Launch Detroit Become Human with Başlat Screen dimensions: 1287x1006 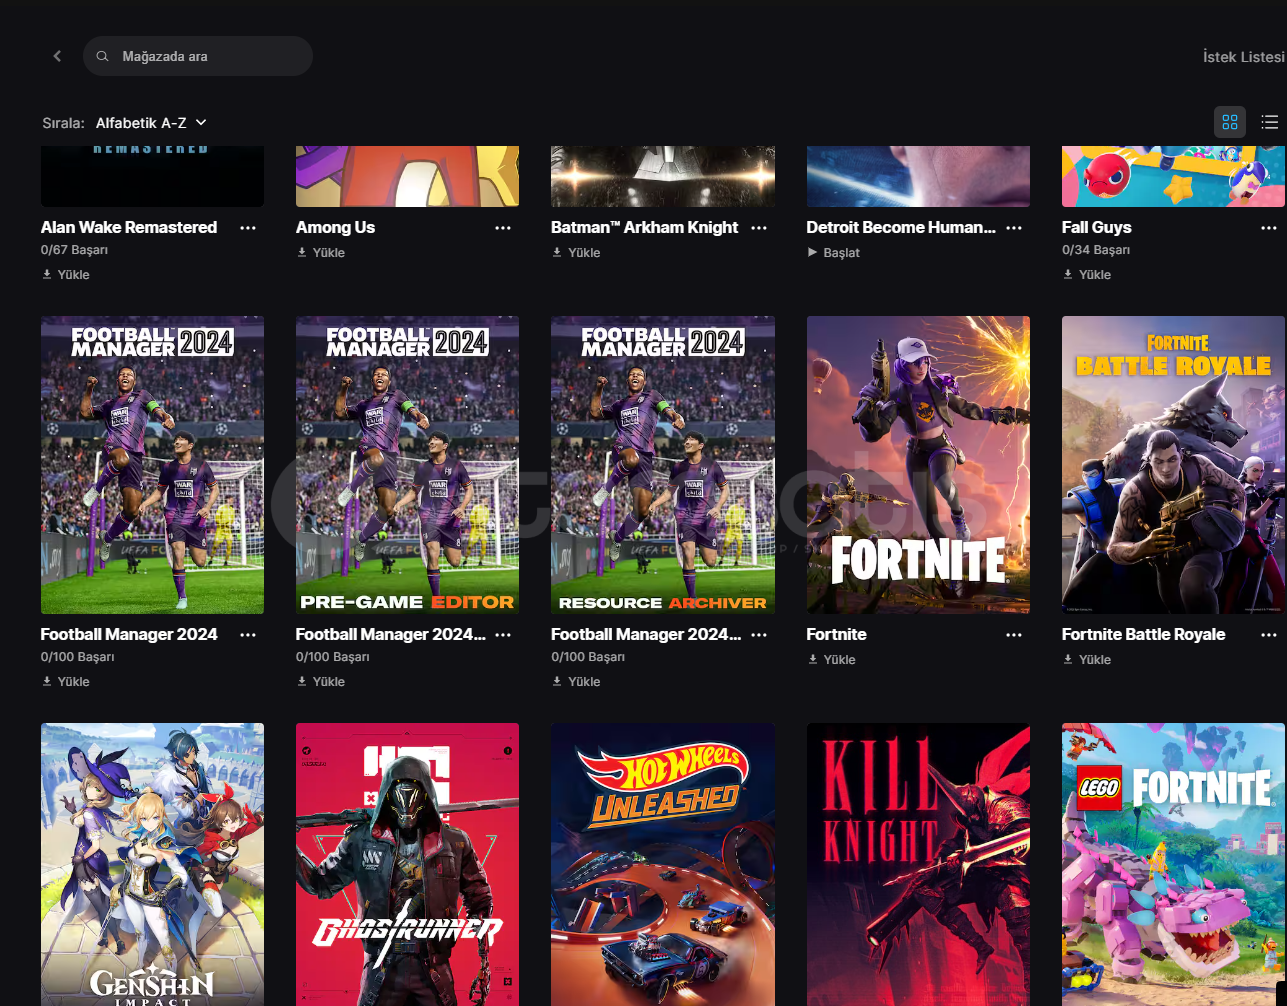tap(834, 253)
